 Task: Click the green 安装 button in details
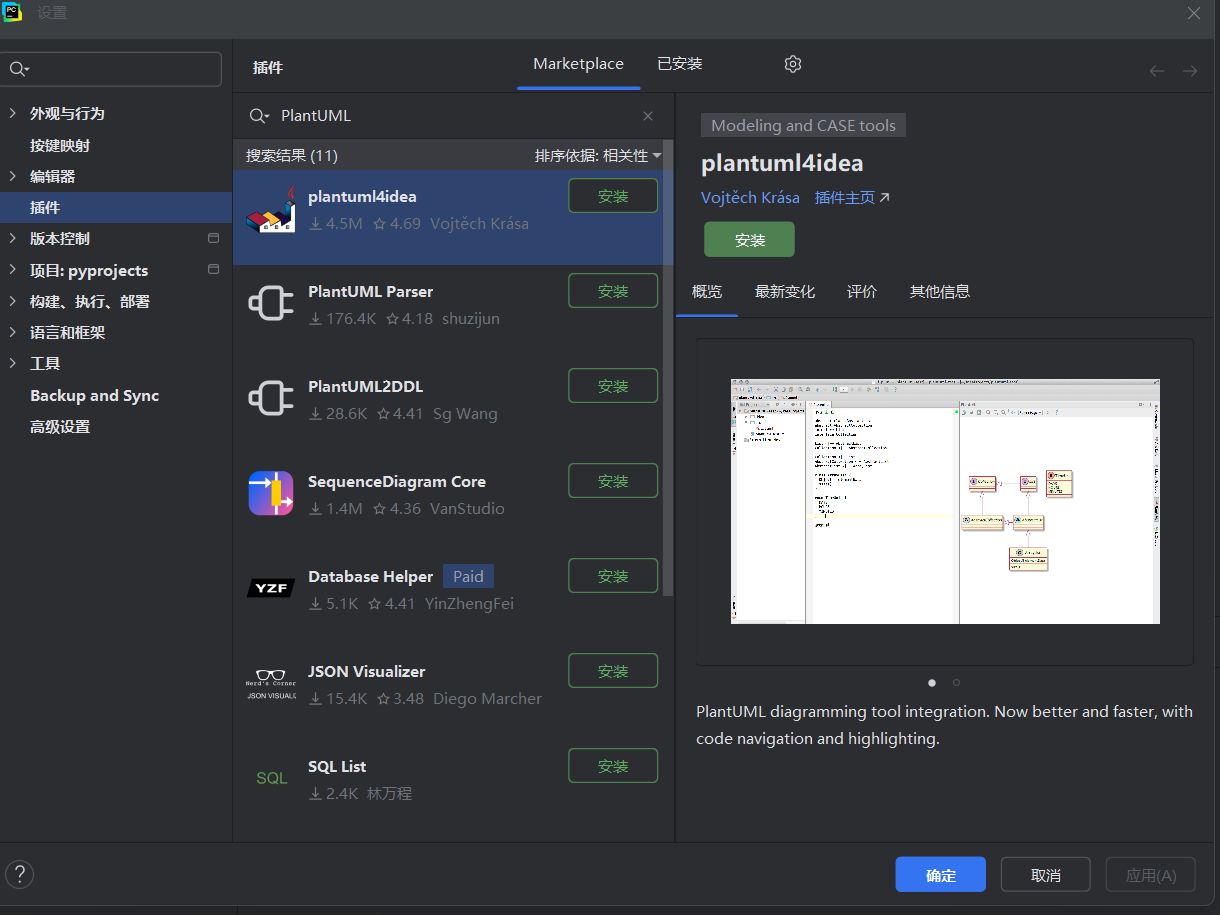749,240
